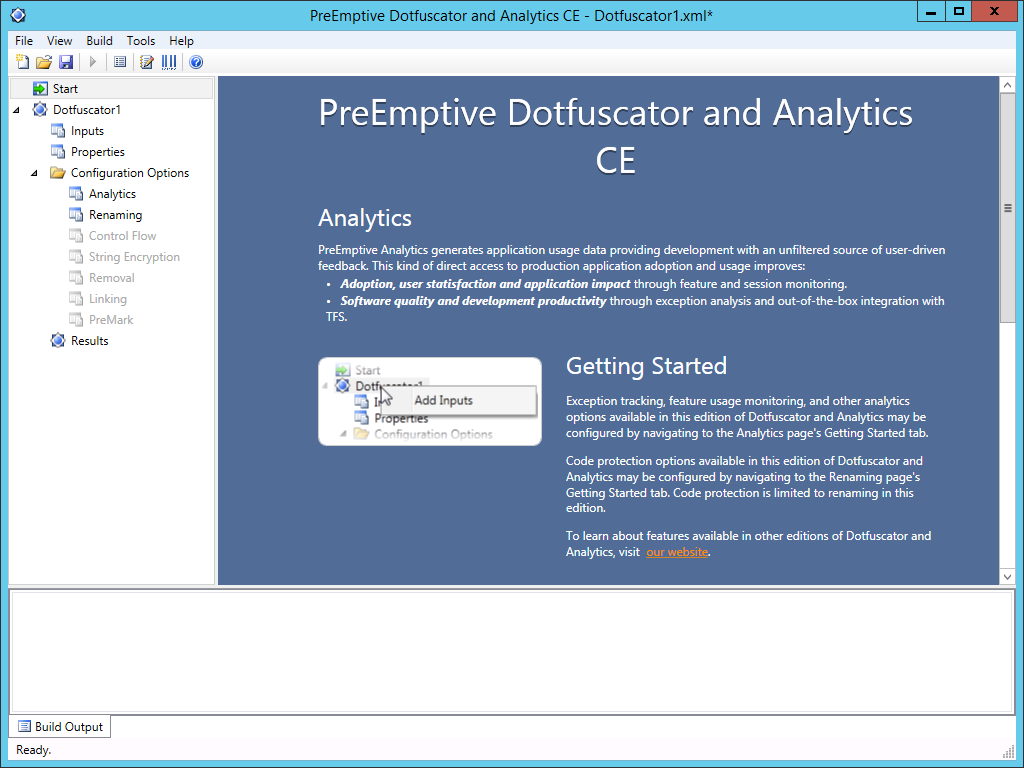The width and height of the screenshot is (1024, 768).
Task: Open the Build menu
Action: pos(99,41)
